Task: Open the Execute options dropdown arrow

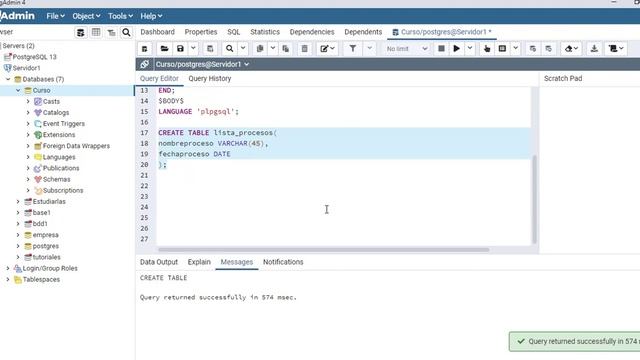Action: [470, 49]
